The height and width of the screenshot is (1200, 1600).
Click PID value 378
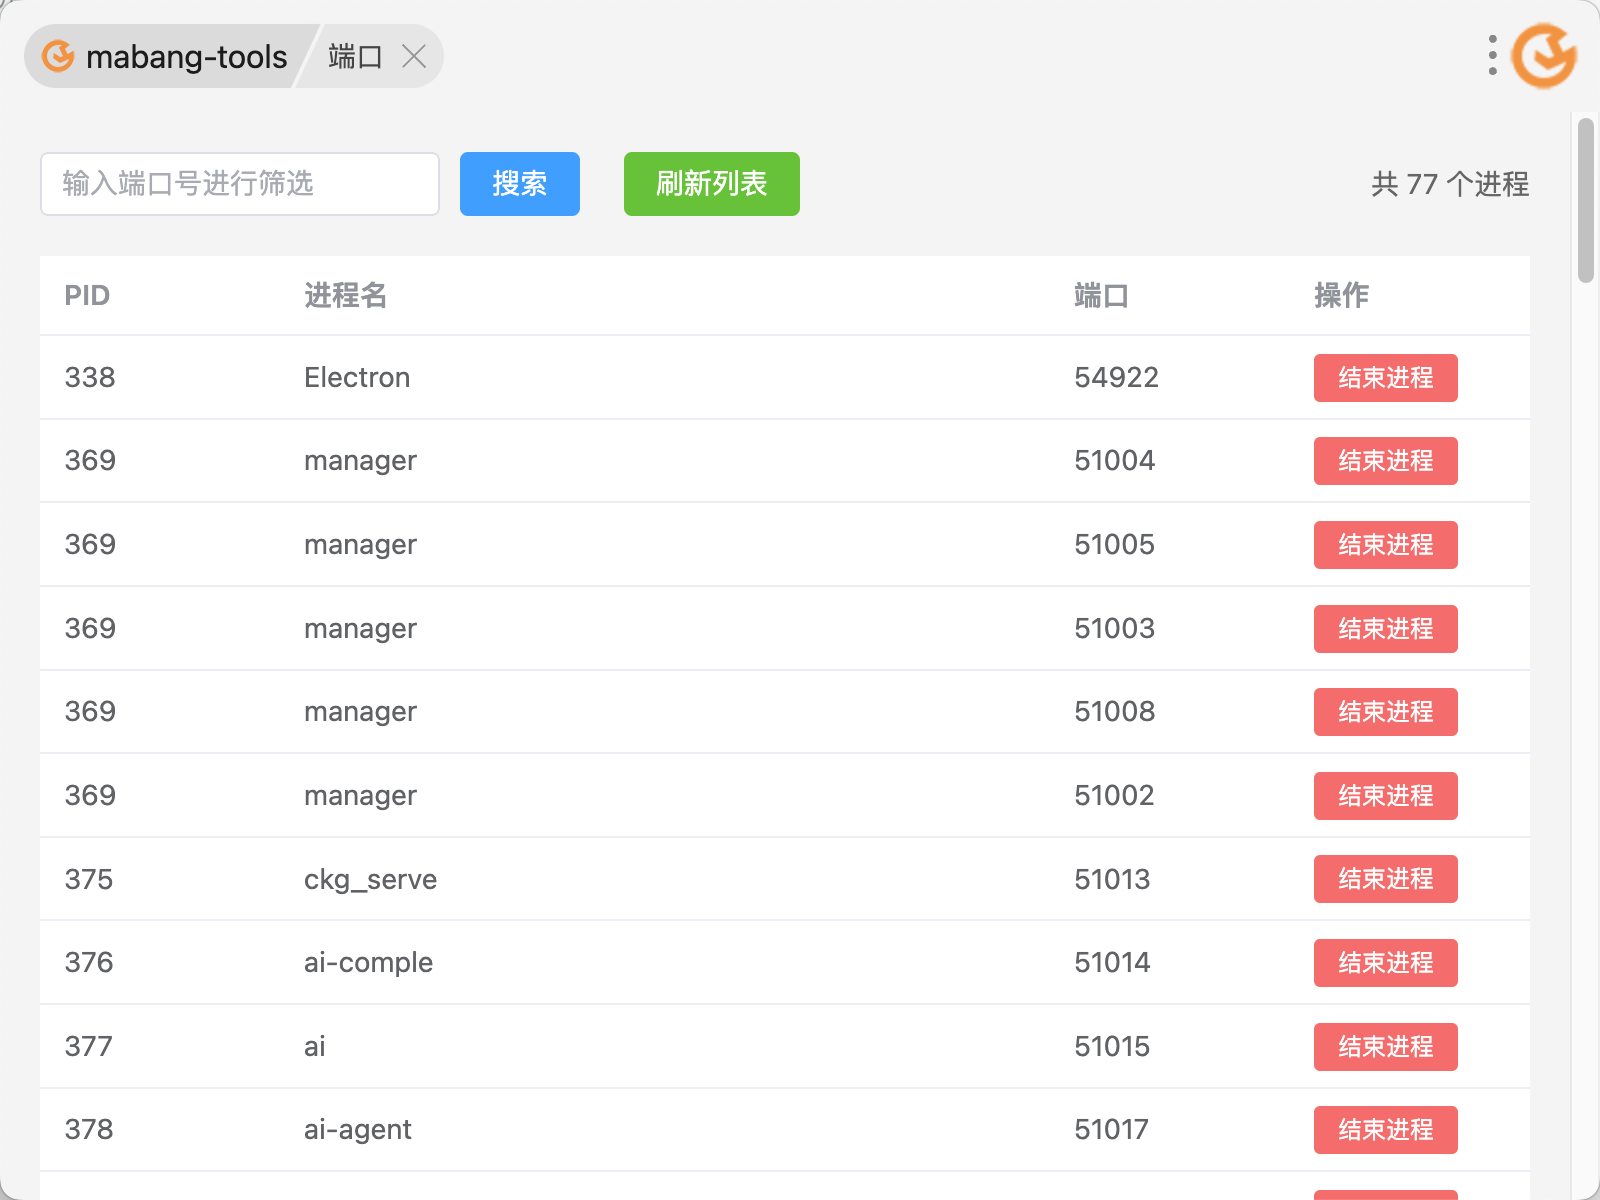pyautogui.click(x=89, y=1129)
